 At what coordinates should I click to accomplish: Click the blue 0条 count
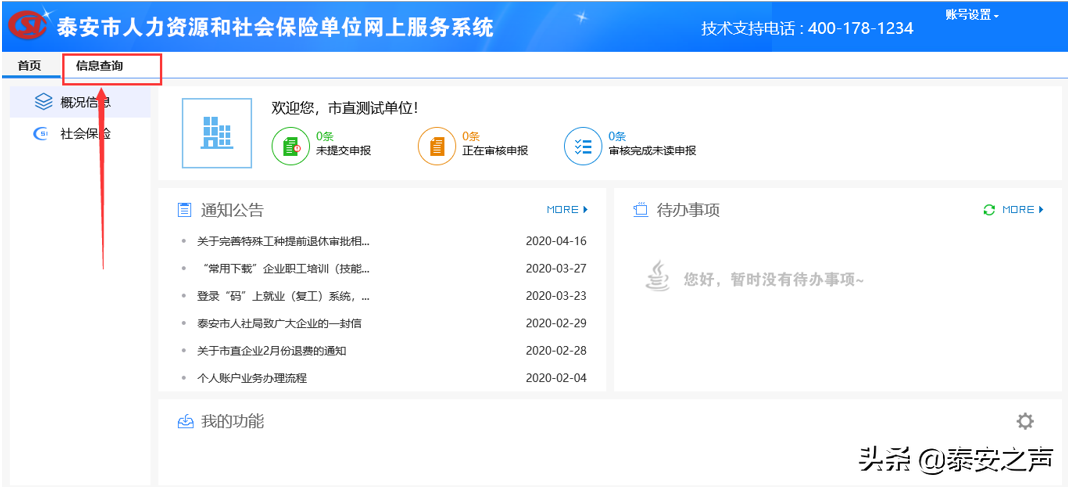click(x=617, y=136)
